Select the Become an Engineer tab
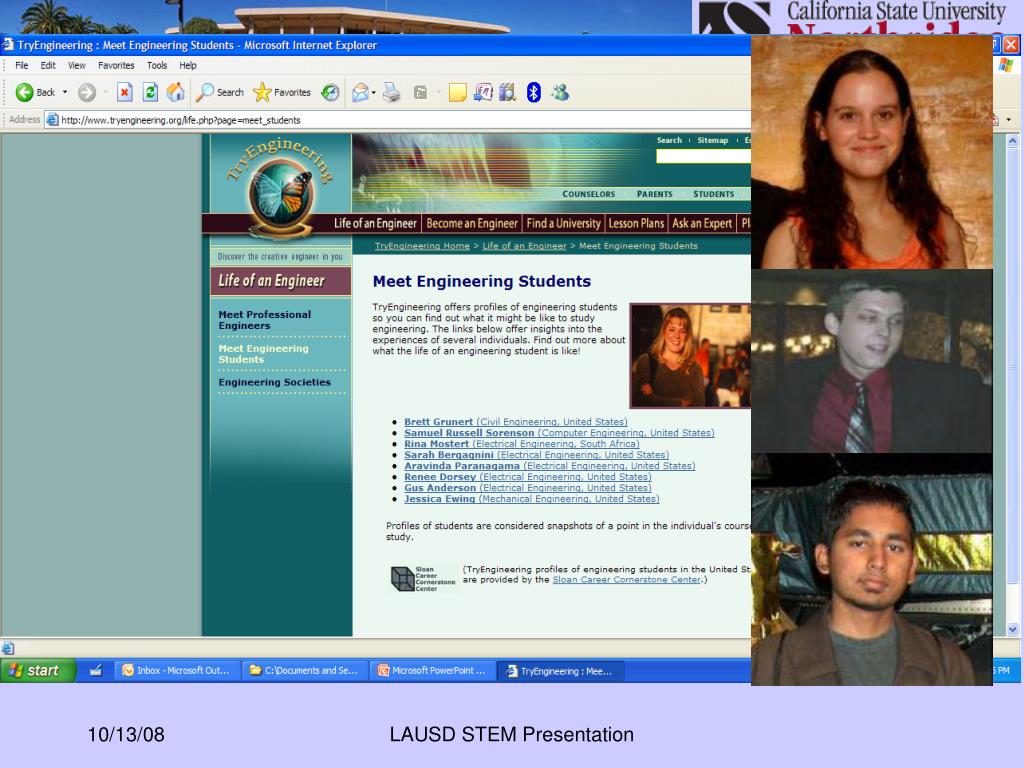This screenshot has height=768, width=1024. click(x=472, y=223)
